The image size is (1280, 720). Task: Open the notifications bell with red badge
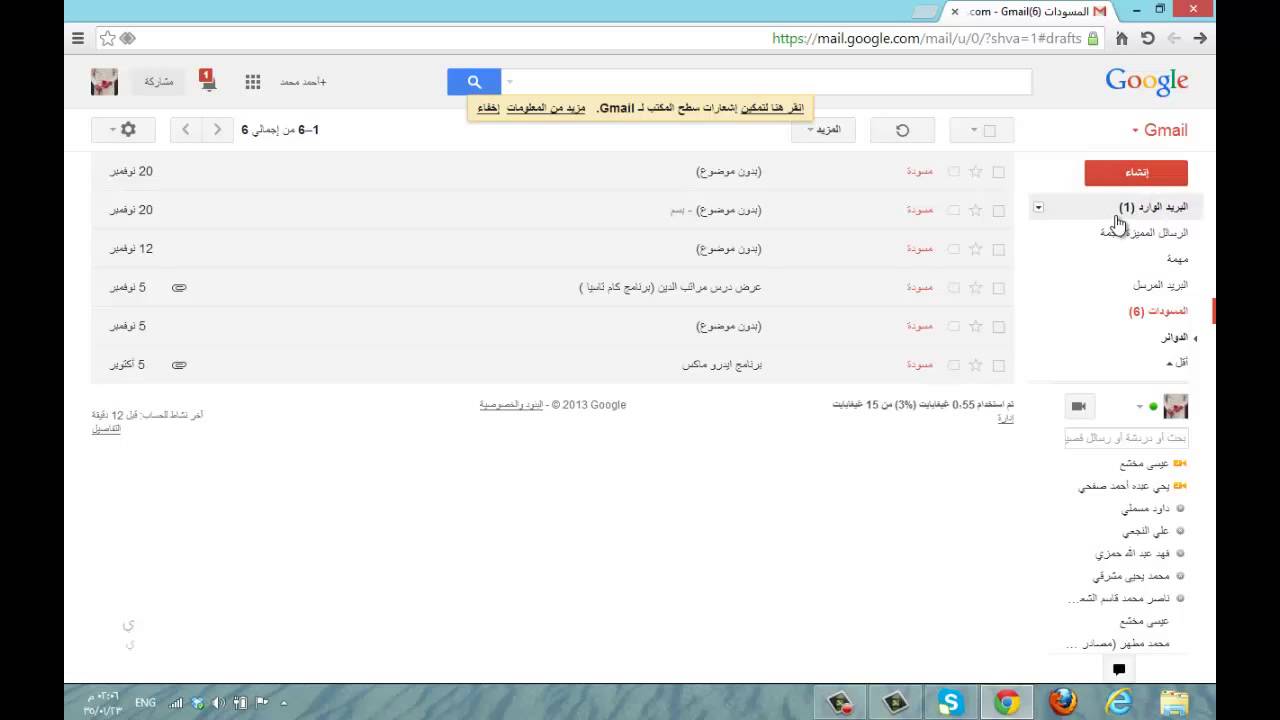coord(207,81)
